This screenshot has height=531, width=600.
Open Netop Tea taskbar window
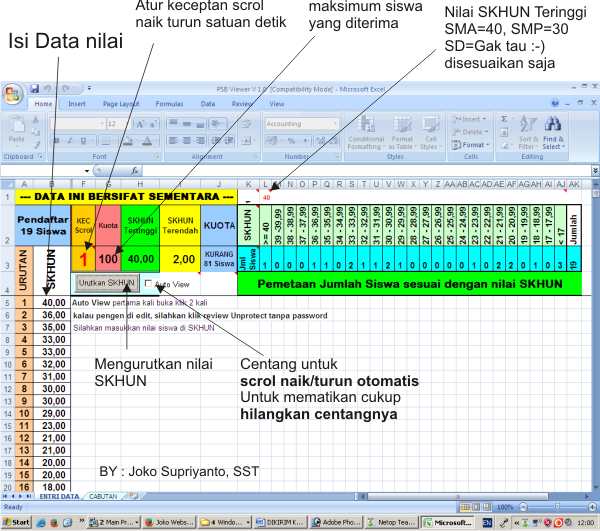coord(391,522)
